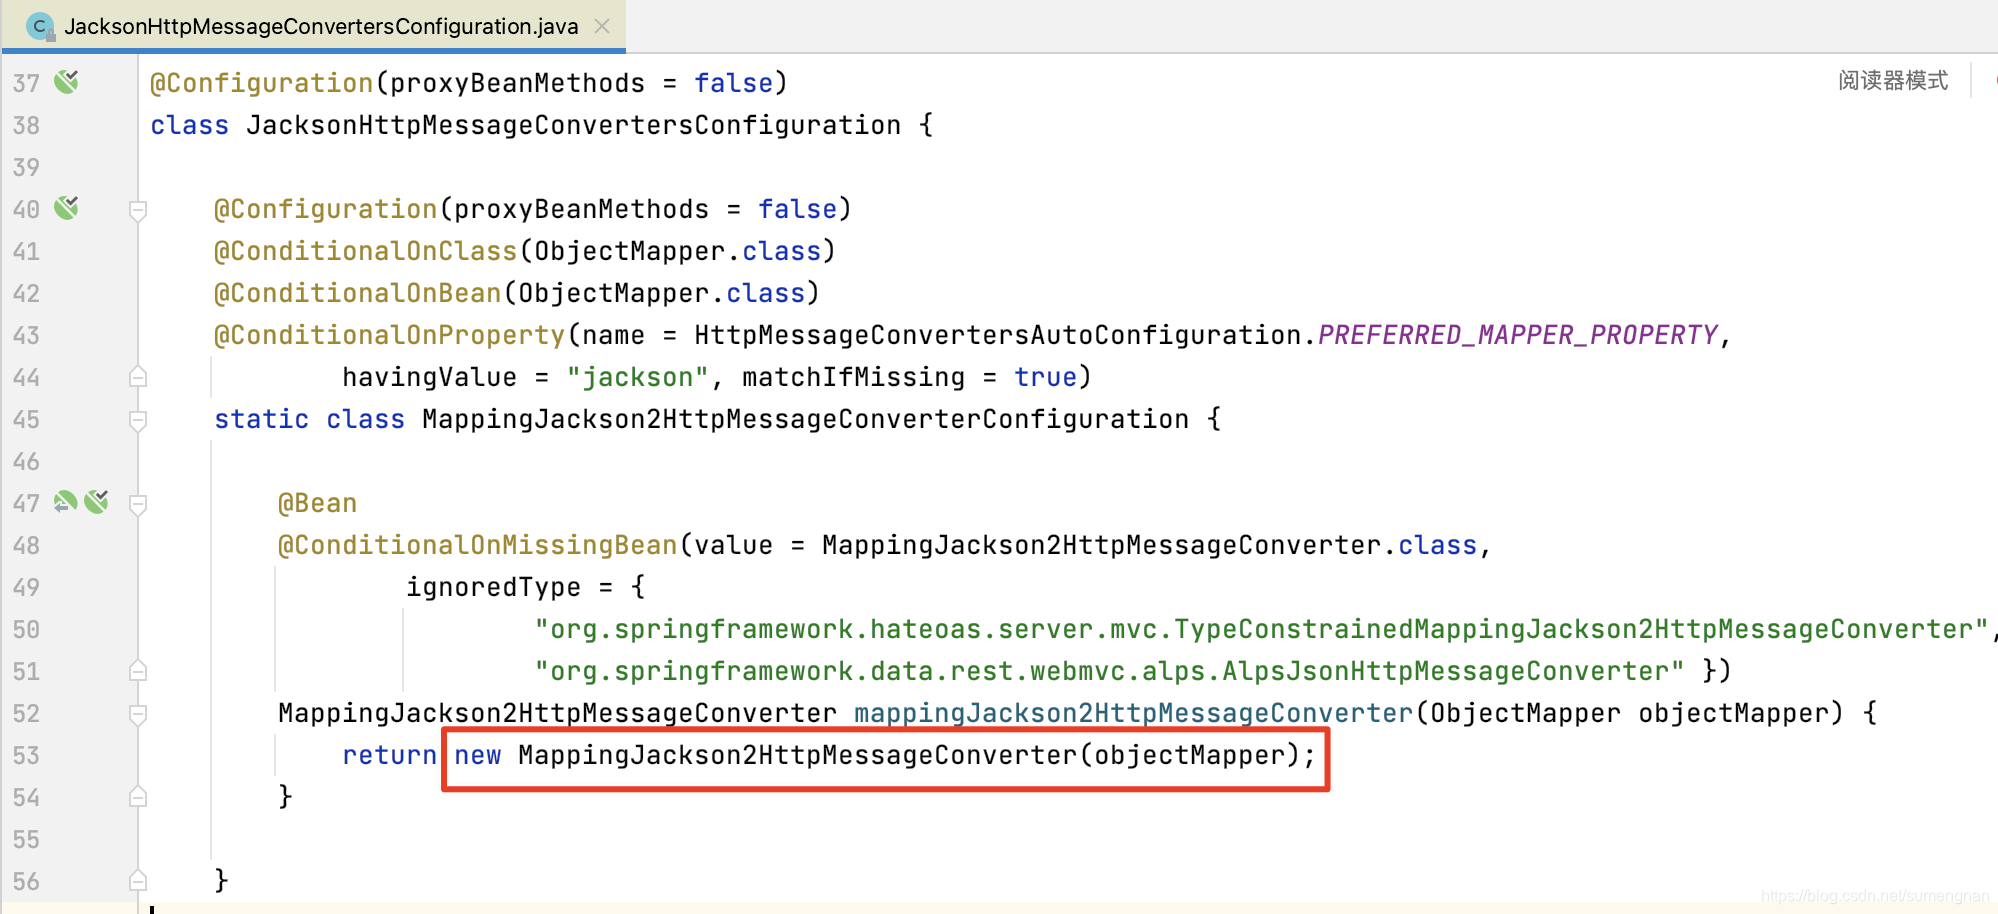Click the @ConditionalOnClass annotation
This screenshot has width=1998, height=914.
pyautogui.click(x=366, y=251)
